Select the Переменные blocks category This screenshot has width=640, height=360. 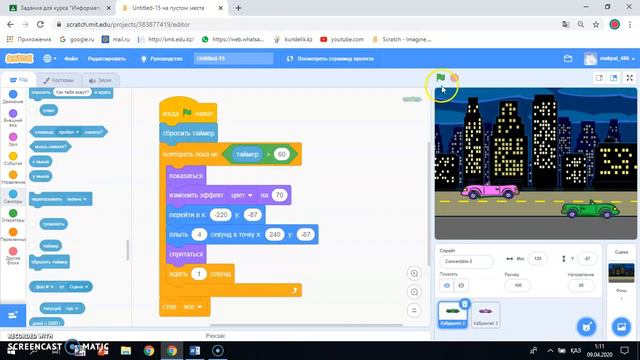(13, 235)
